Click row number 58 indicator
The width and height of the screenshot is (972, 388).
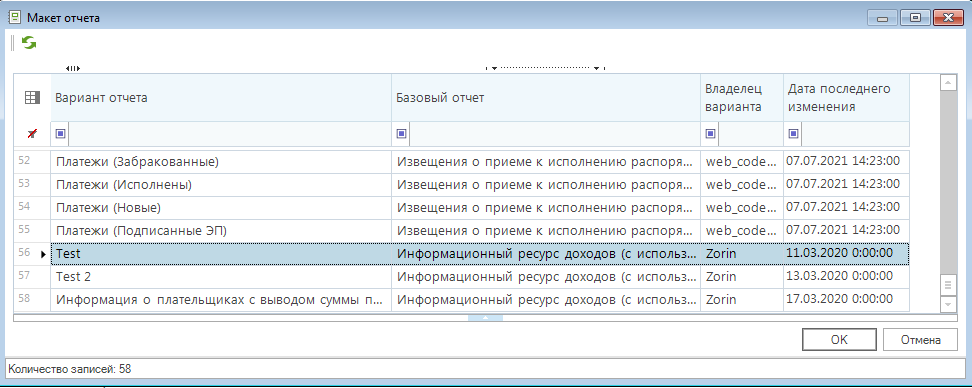pos(32,300)
